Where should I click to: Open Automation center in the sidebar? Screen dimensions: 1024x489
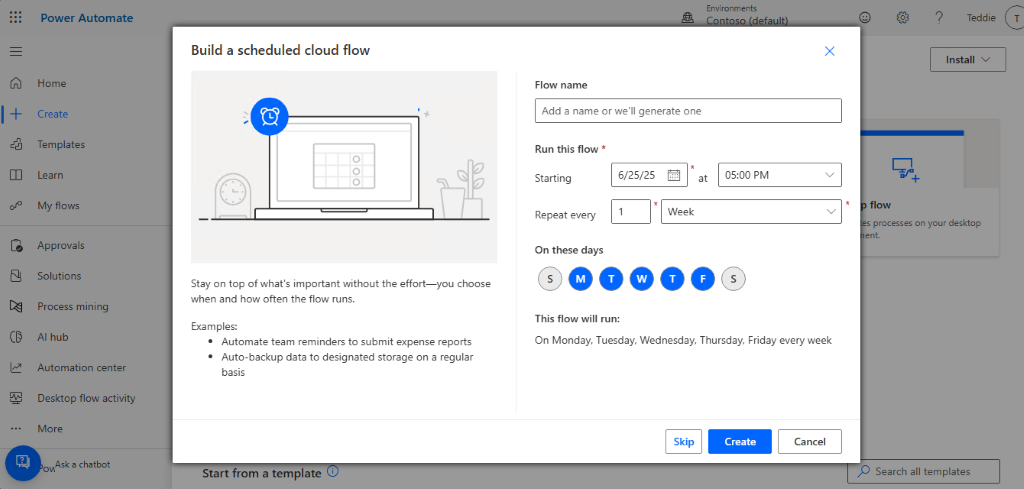pos(82,368)
